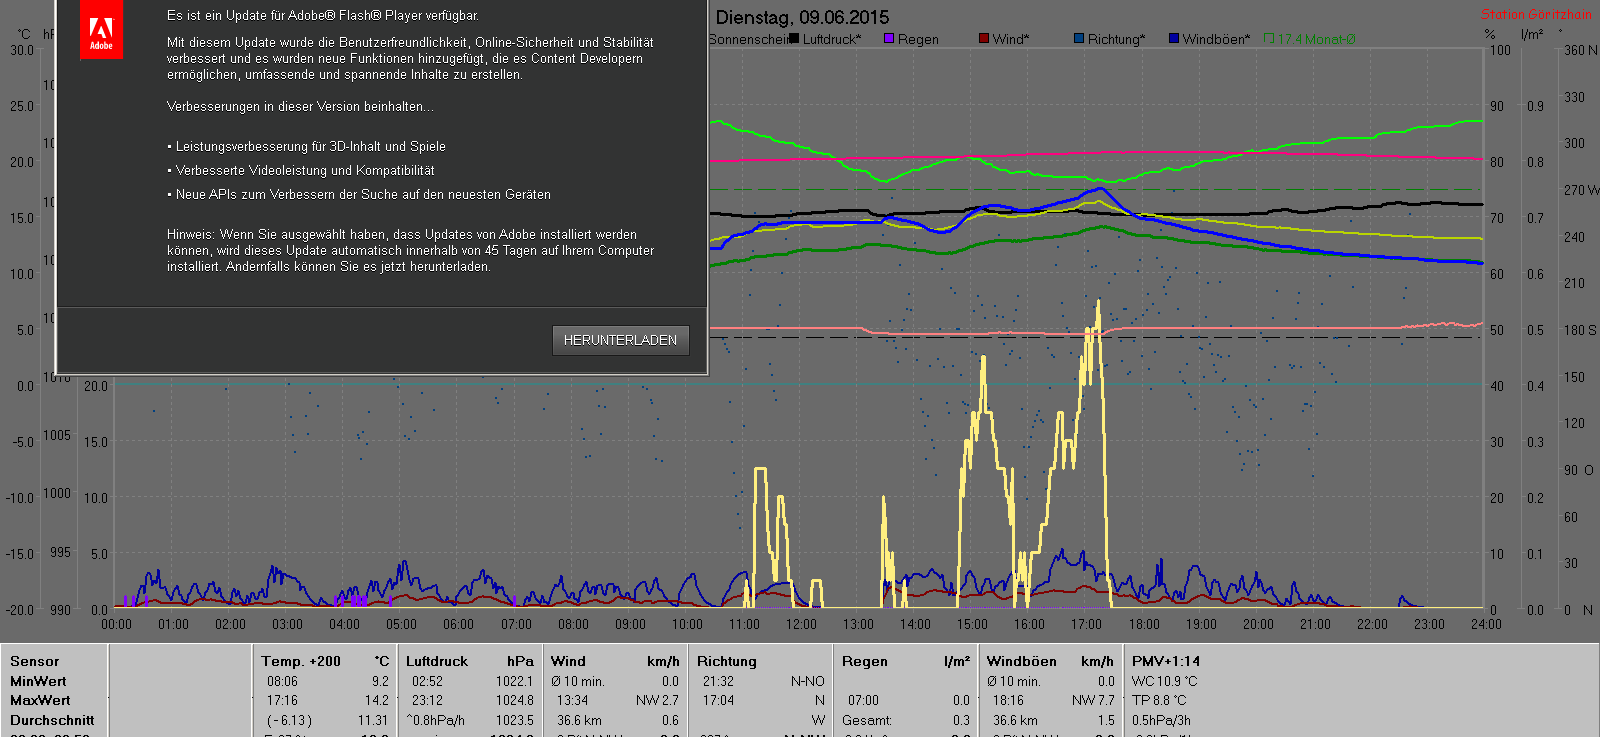Click the red Adobe logo icon

pyautogui.click(x=101, y=31)
